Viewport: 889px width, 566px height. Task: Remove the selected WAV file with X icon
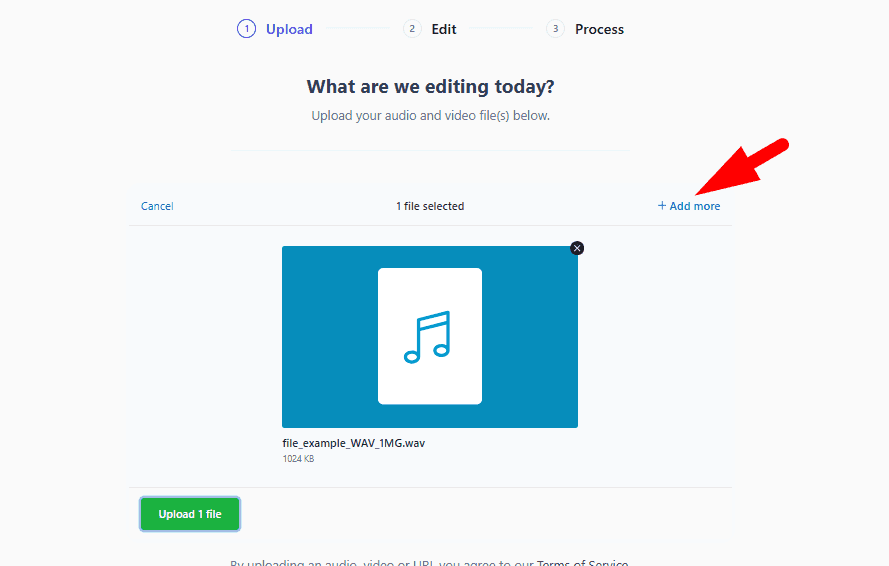click(577, 248)
